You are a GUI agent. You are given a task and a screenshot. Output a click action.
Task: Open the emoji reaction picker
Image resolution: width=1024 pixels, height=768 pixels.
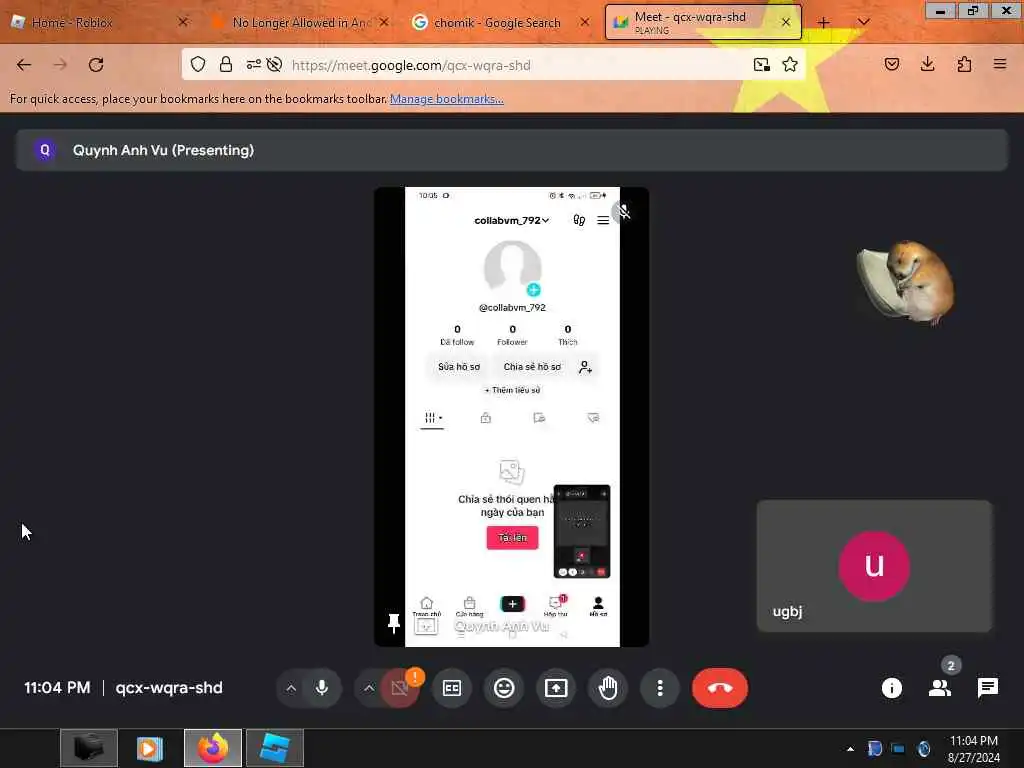pyautogui.click(x=504, y=688)
